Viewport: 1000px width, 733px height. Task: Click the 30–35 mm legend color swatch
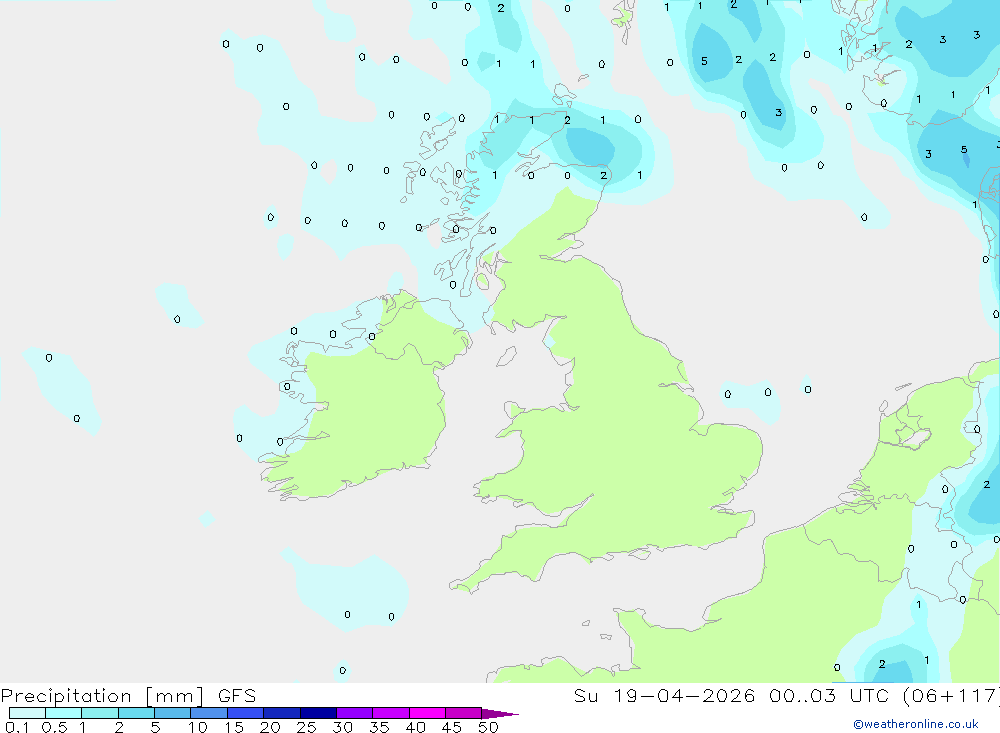[x=354, y=713]
